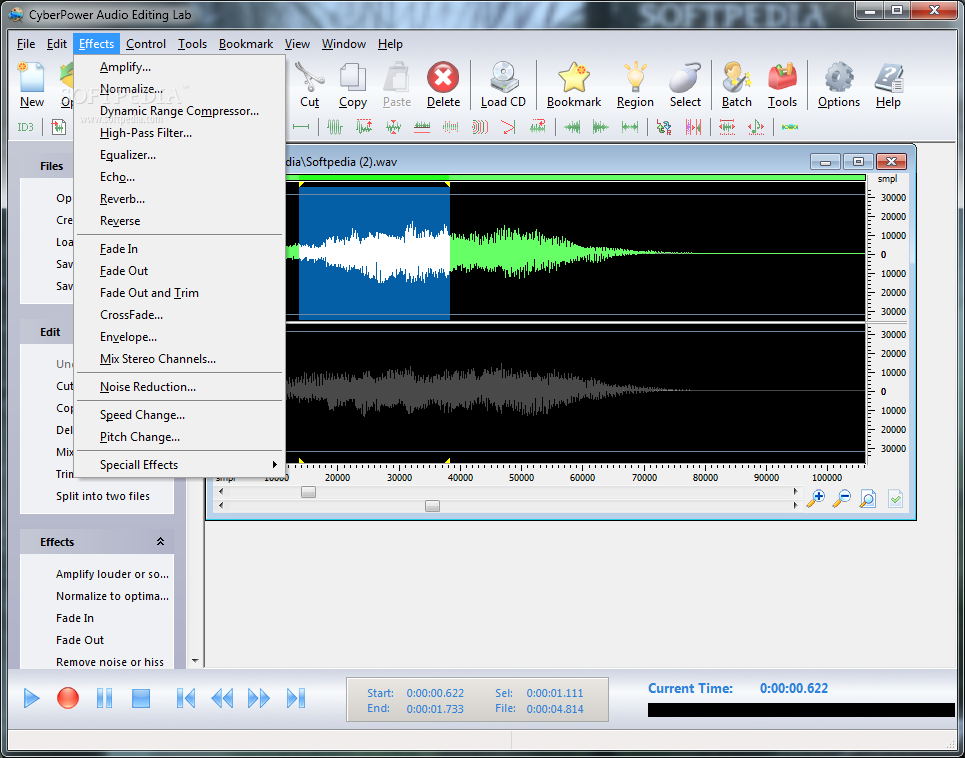965x758 pixels.
Task: Open the Window menu
Action: [343, 44]
